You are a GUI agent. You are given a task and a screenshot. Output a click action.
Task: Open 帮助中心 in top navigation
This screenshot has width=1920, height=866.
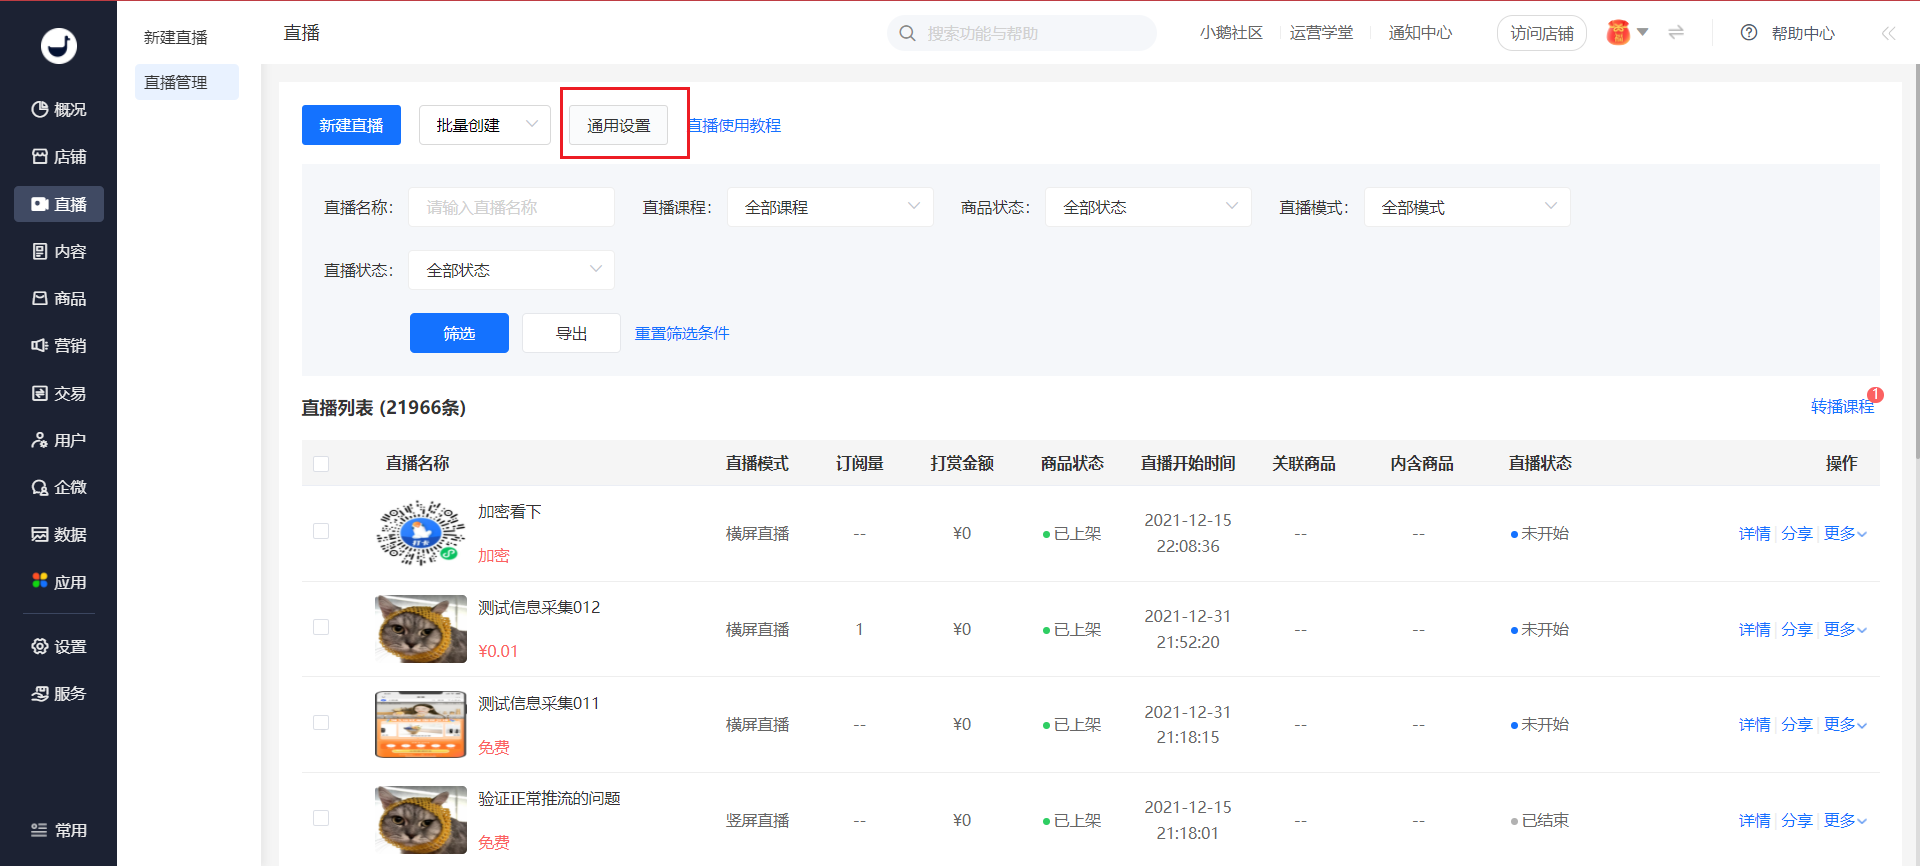pyautogui.click(x=1803, y=33)
